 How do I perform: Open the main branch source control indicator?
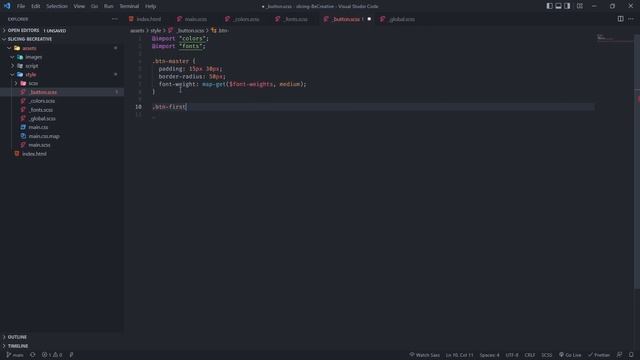(15, 355)
